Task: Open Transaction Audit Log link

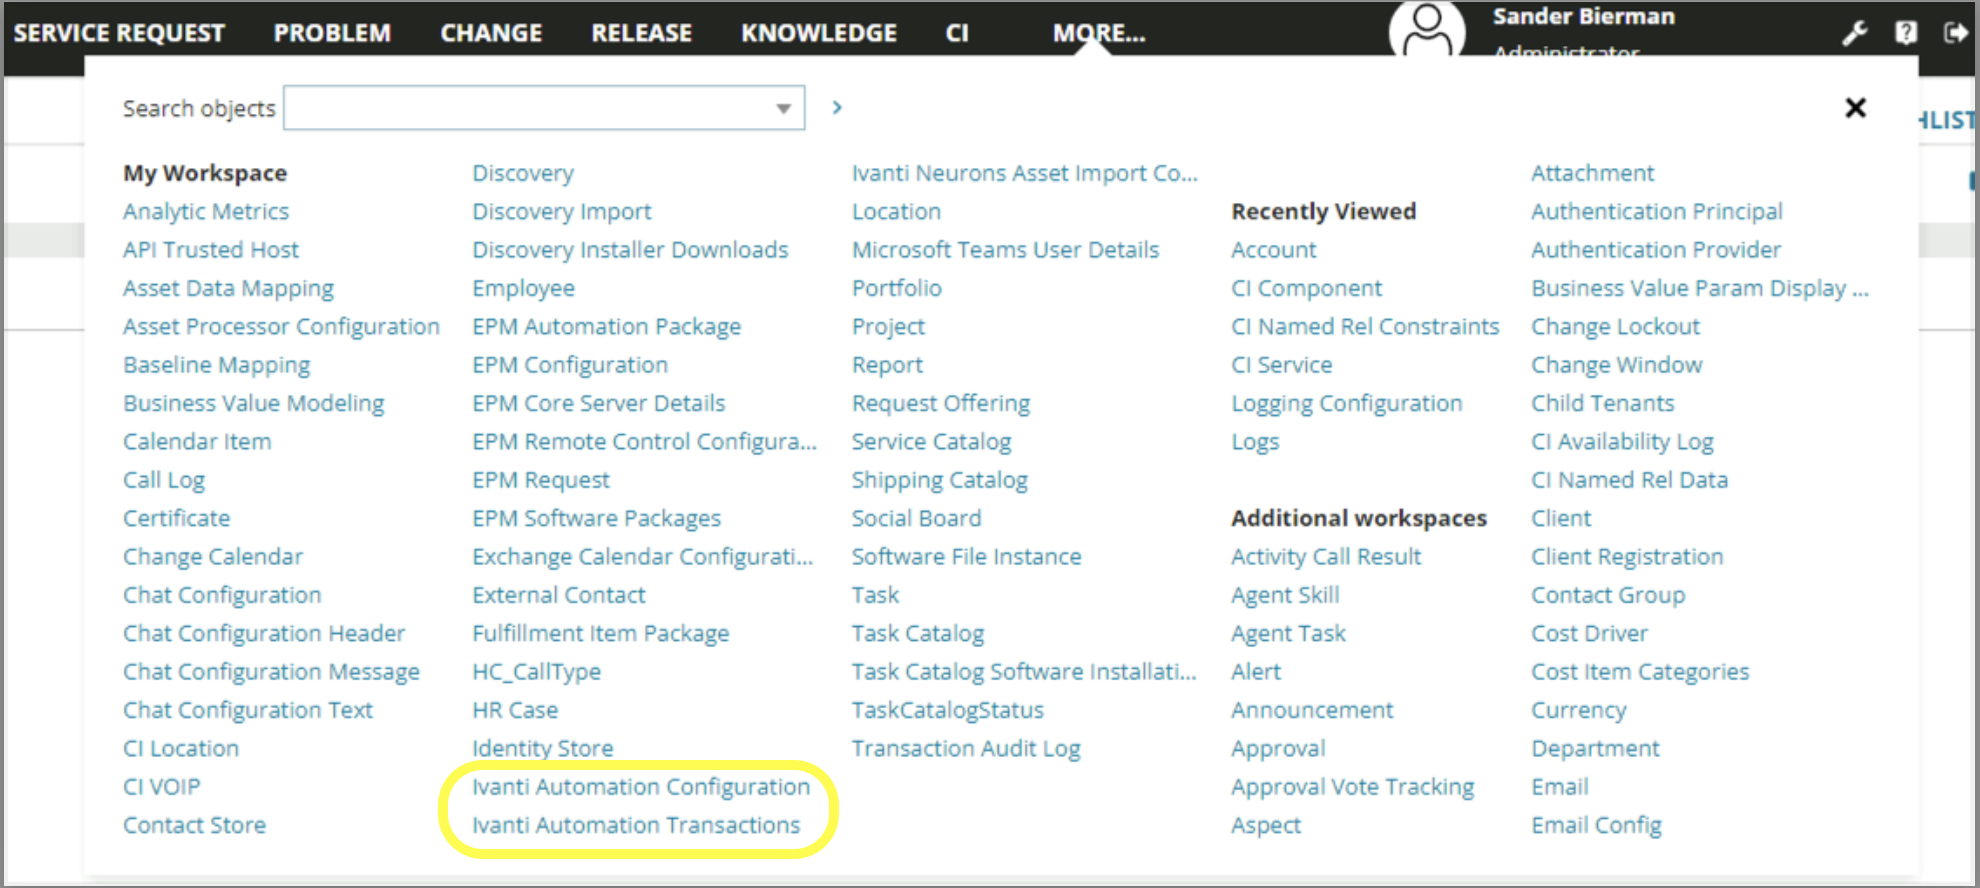Action: (x=965, y=748)
